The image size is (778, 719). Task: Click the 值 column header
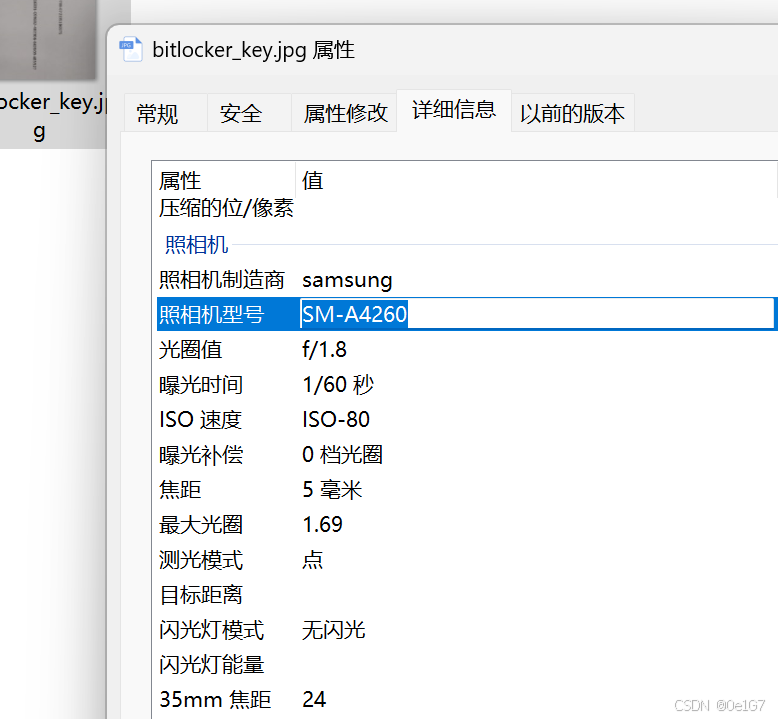pos(536,180)
